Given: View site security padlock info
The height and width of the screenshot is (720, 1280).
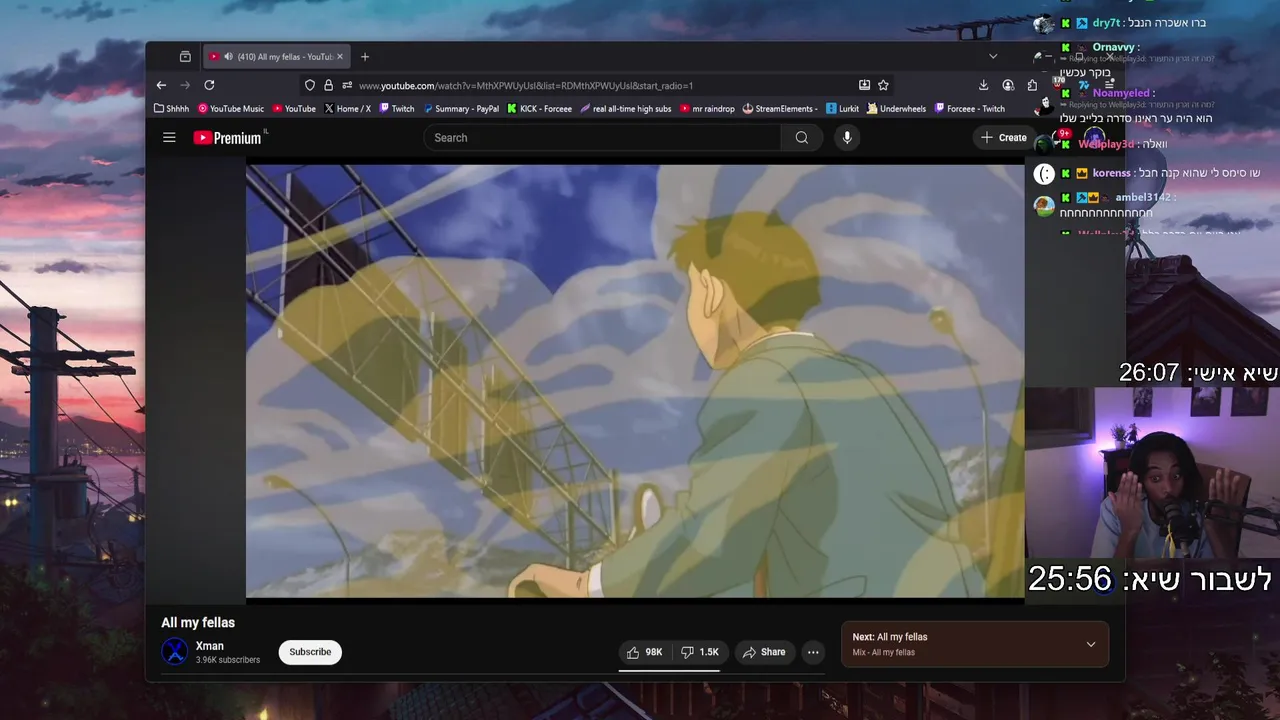Looking at the screenshot, I should [328, 85].
